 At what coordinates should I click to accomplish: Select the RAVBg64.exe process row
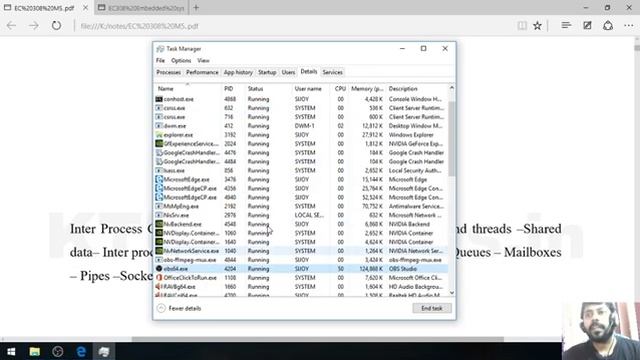point(301,287)
